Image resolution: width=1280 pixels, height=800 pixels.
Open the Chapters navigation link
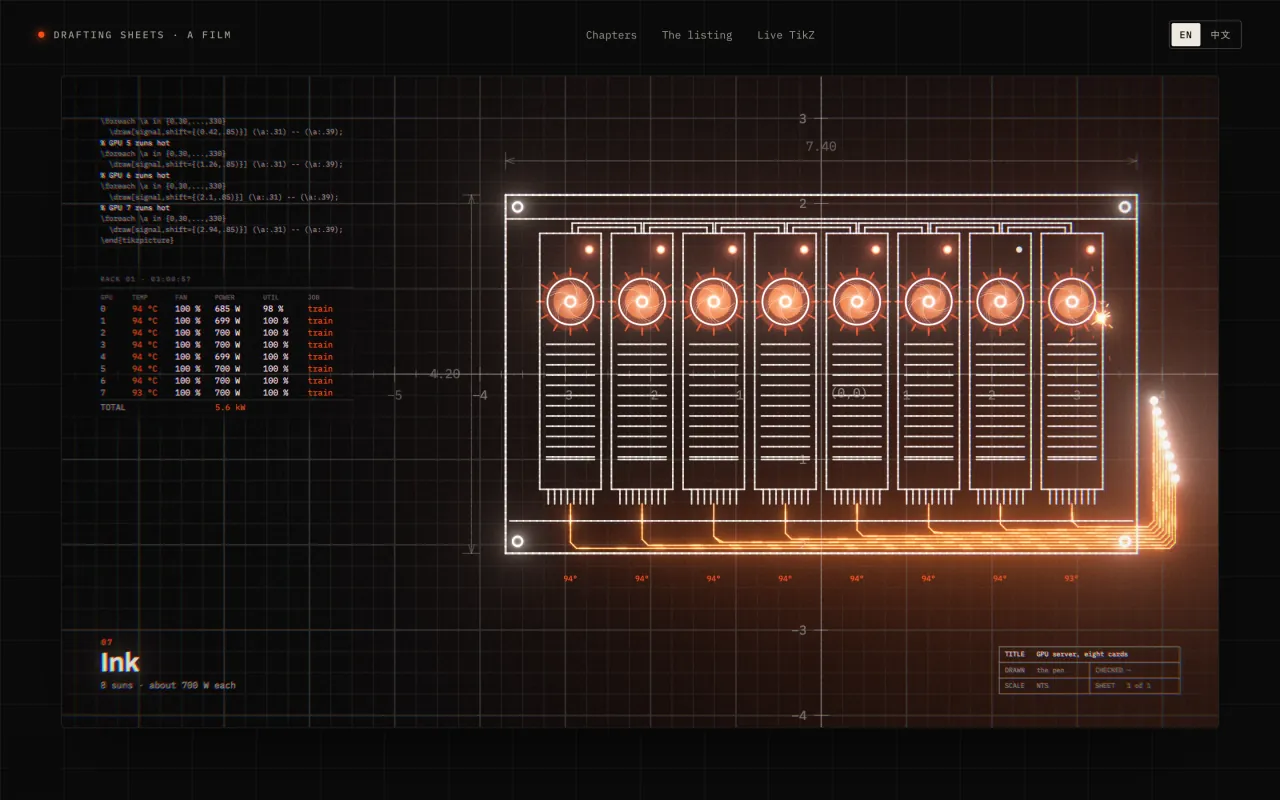(611, 35)
